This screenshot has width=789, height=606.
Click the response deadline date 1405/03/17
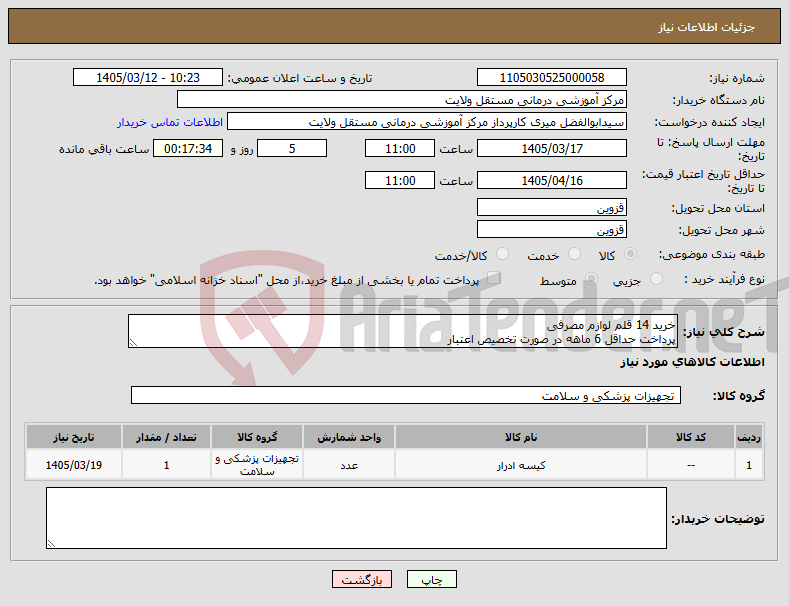point(551,148)
